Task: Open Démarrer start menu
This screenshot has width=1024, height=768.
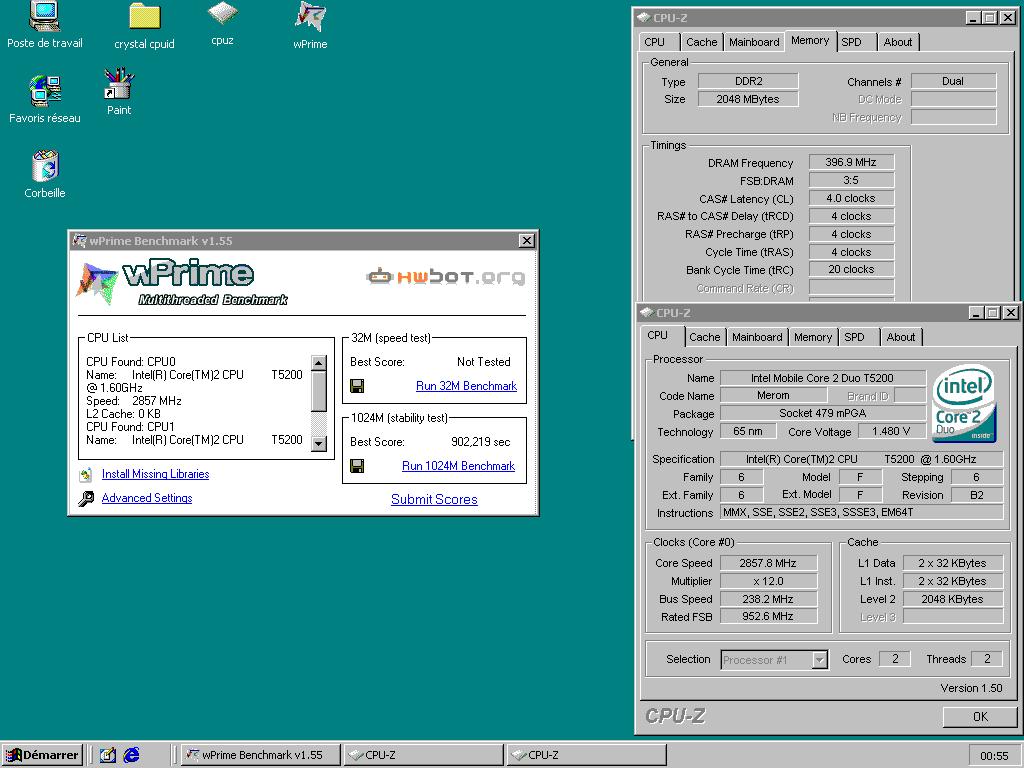Action: tap(42, 755)
